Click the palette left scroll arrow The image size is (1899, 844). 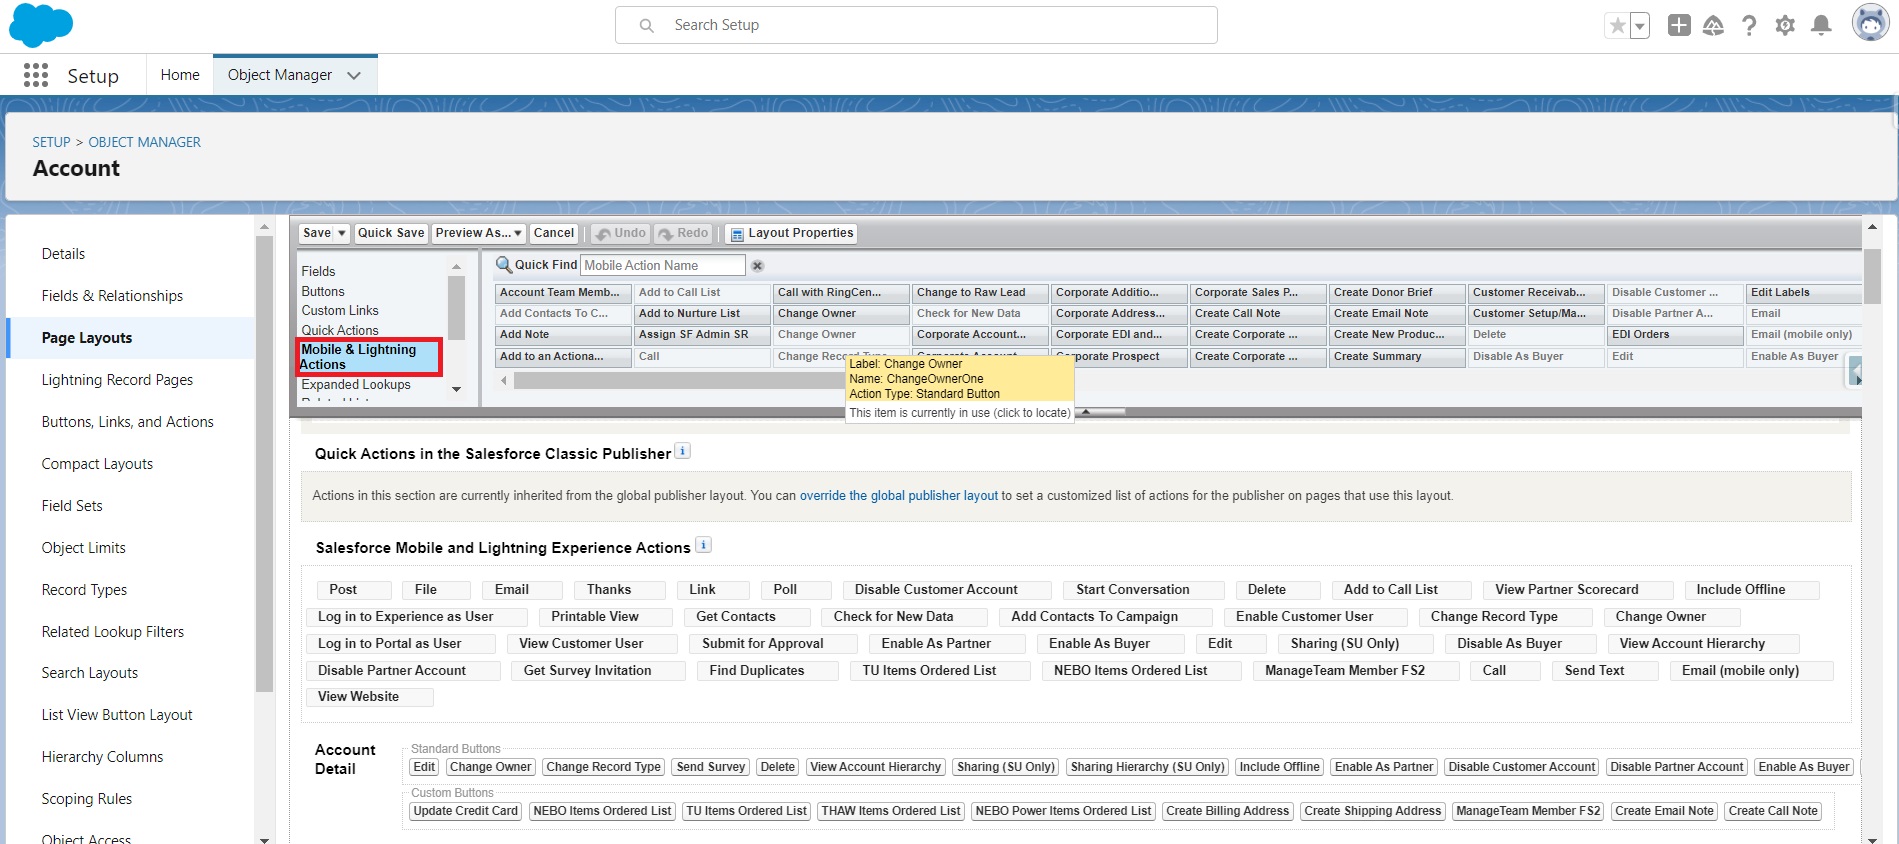pyautogui.click(x=504, y=380)
